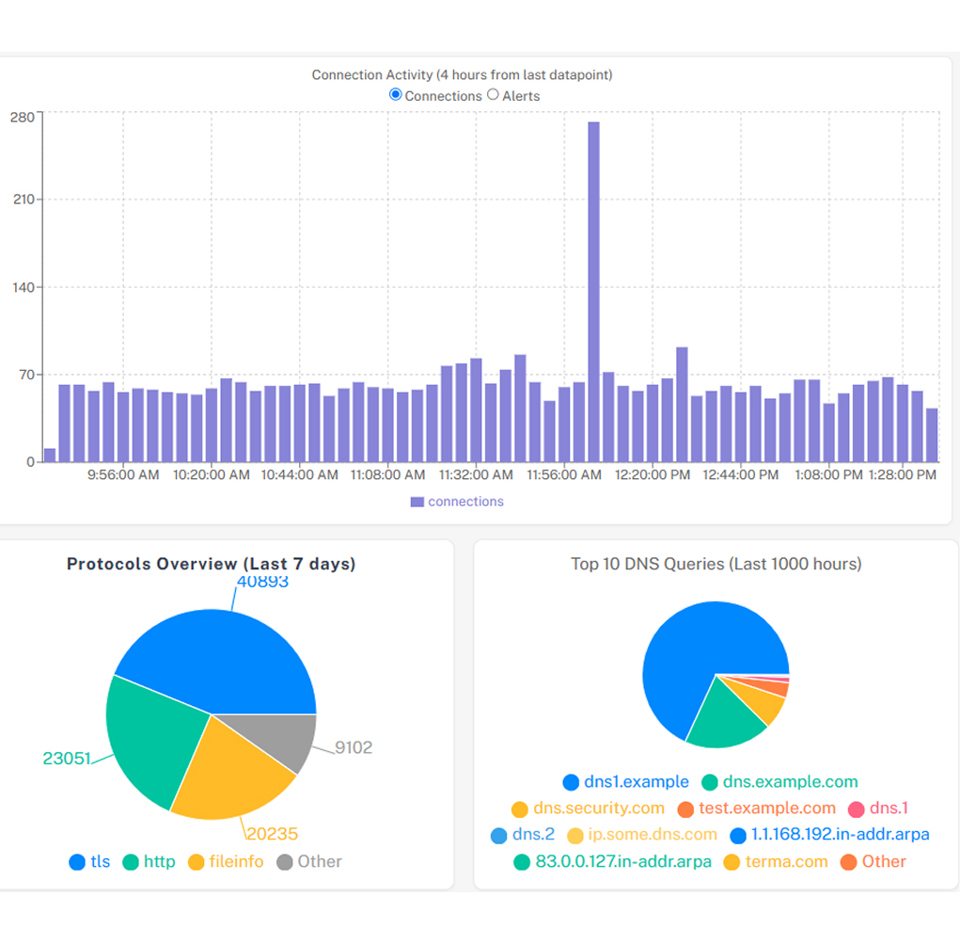This screenshot has height=943, width=960.
Task: Toggle the connections legend under the bar chart
Action: 457,502
